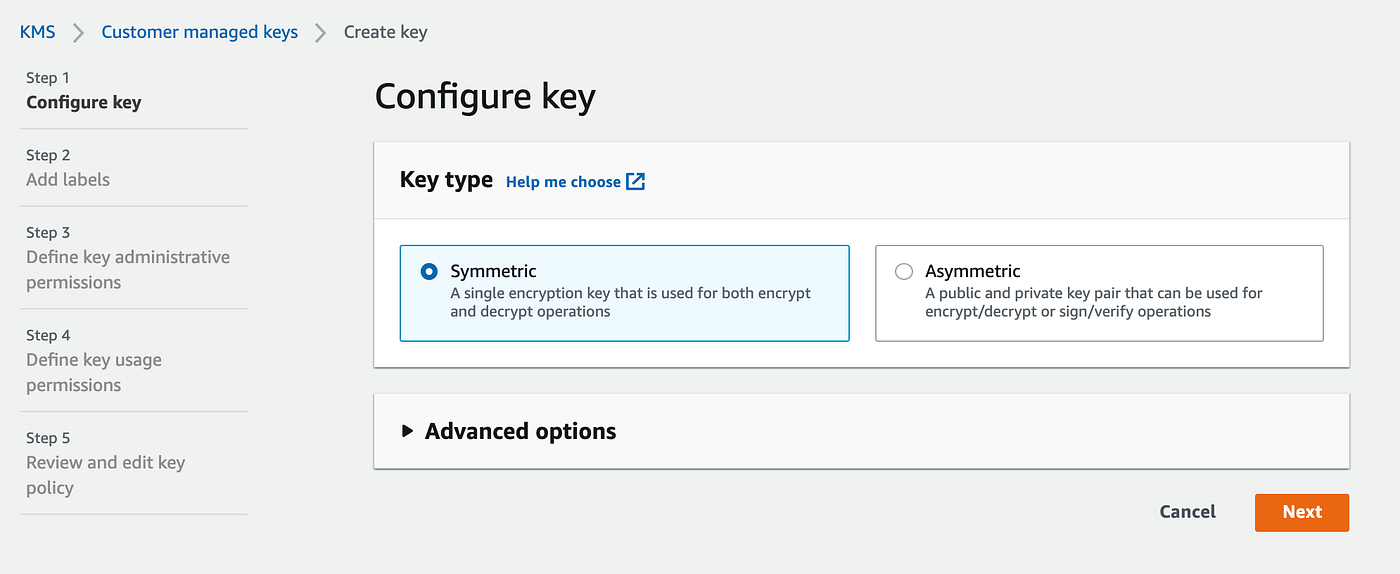This screenshot has height=574, width=1400.
Task: Open the KMS breadcrumb link
Action: tap(38, 32)
